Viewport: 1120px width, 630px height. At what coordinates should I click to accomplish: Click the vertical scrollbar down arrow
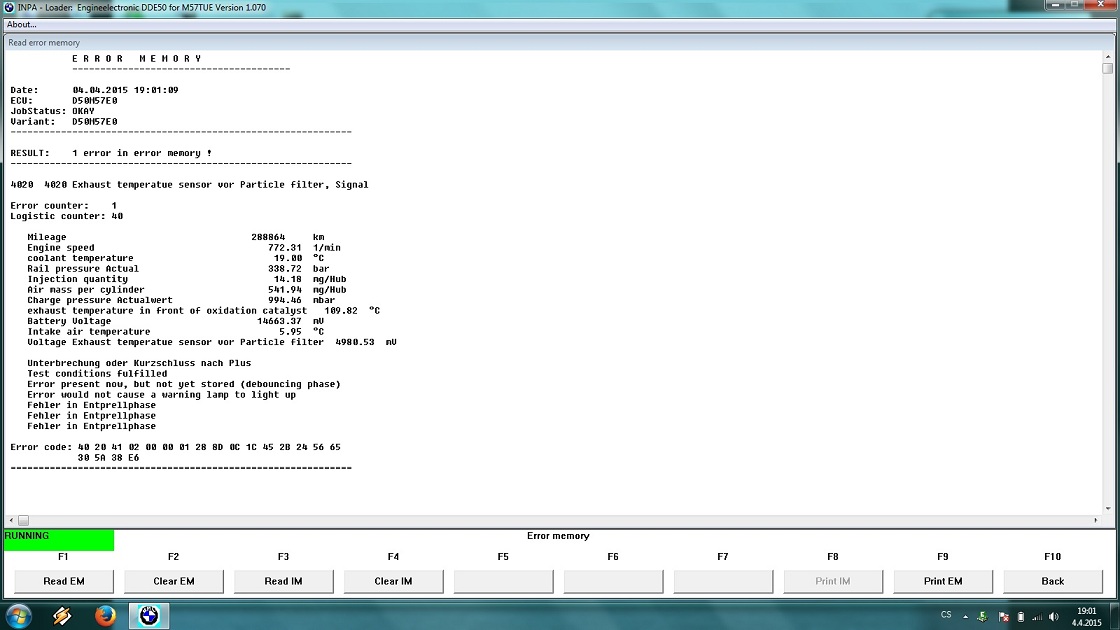pyautogui.click(x=1107, y=509)
